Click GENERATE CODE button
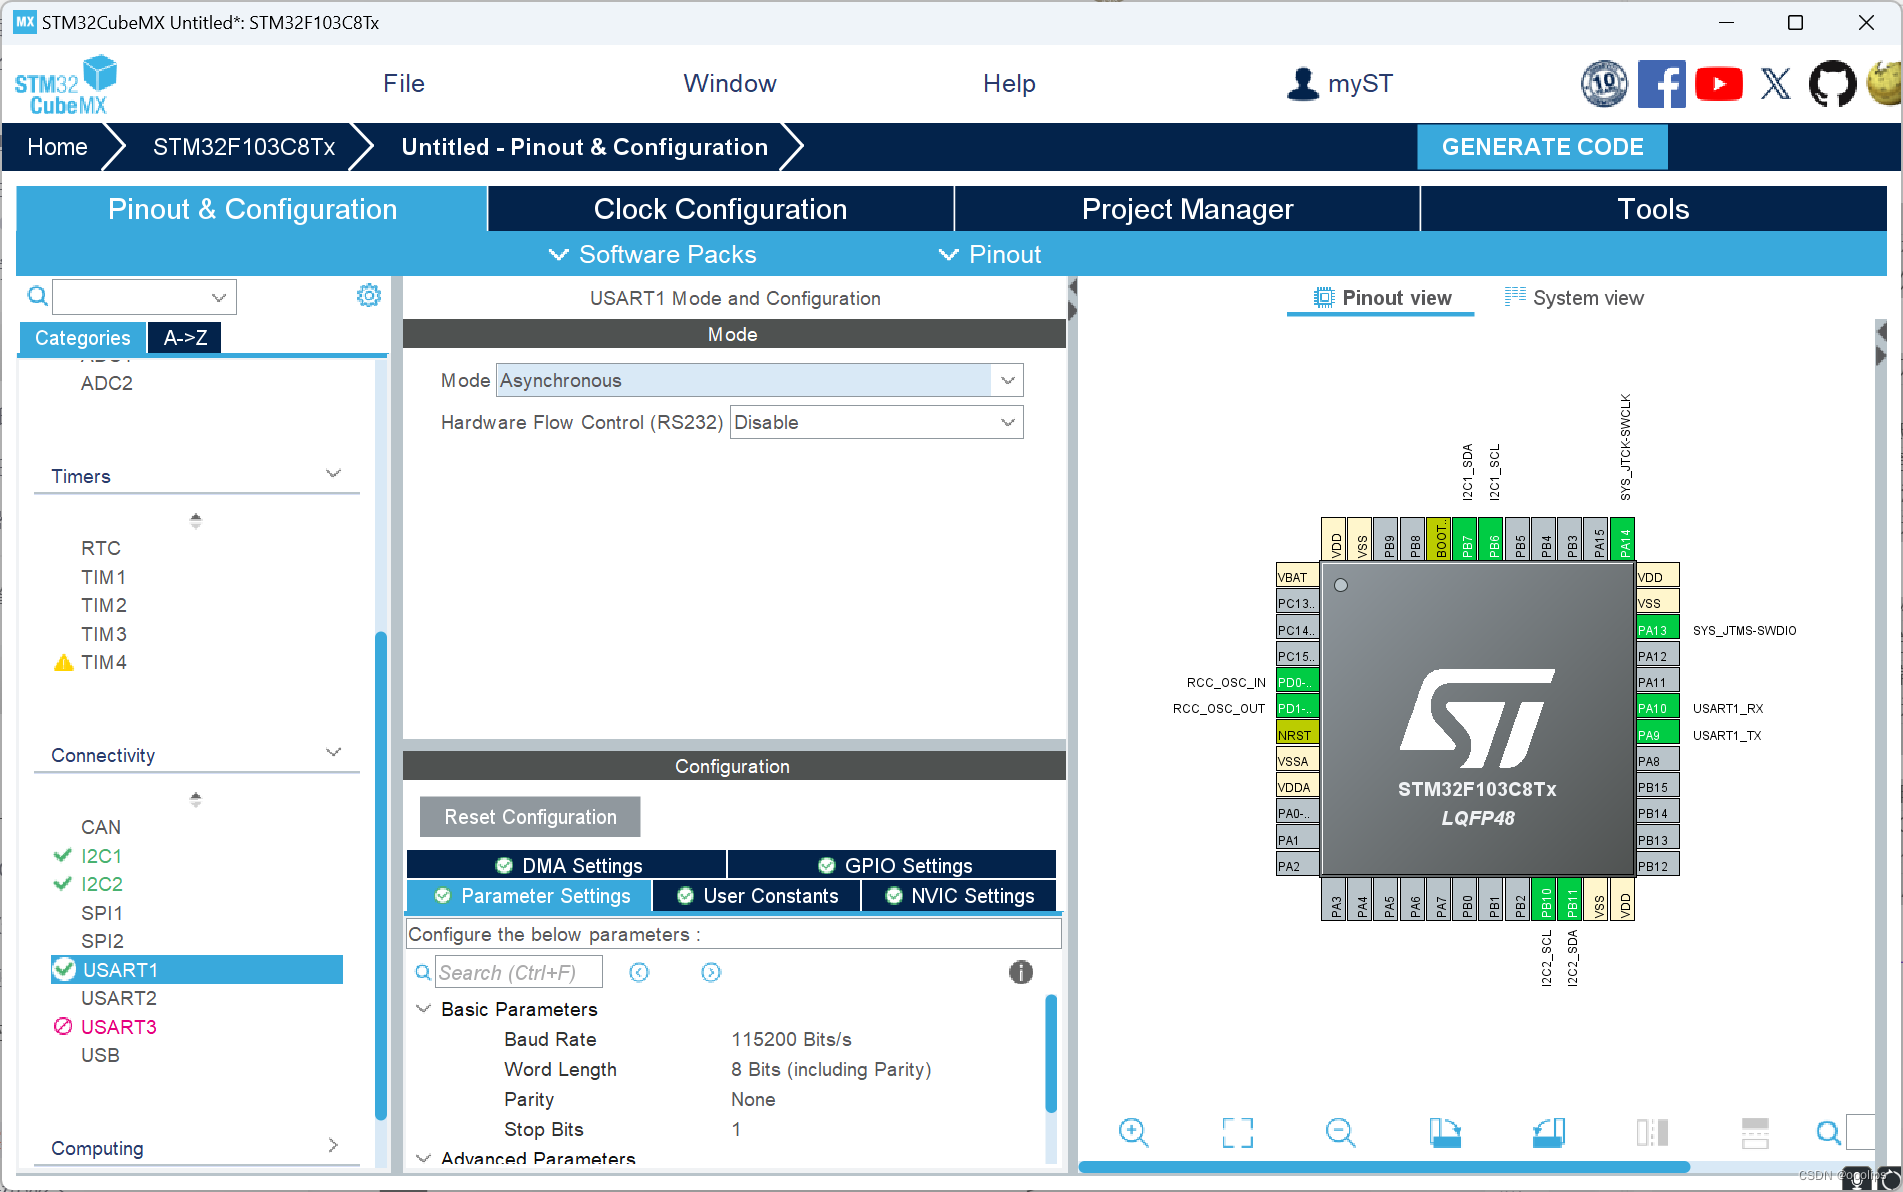This screenshot has width=1903, height=1192. tap(1542, 147)
